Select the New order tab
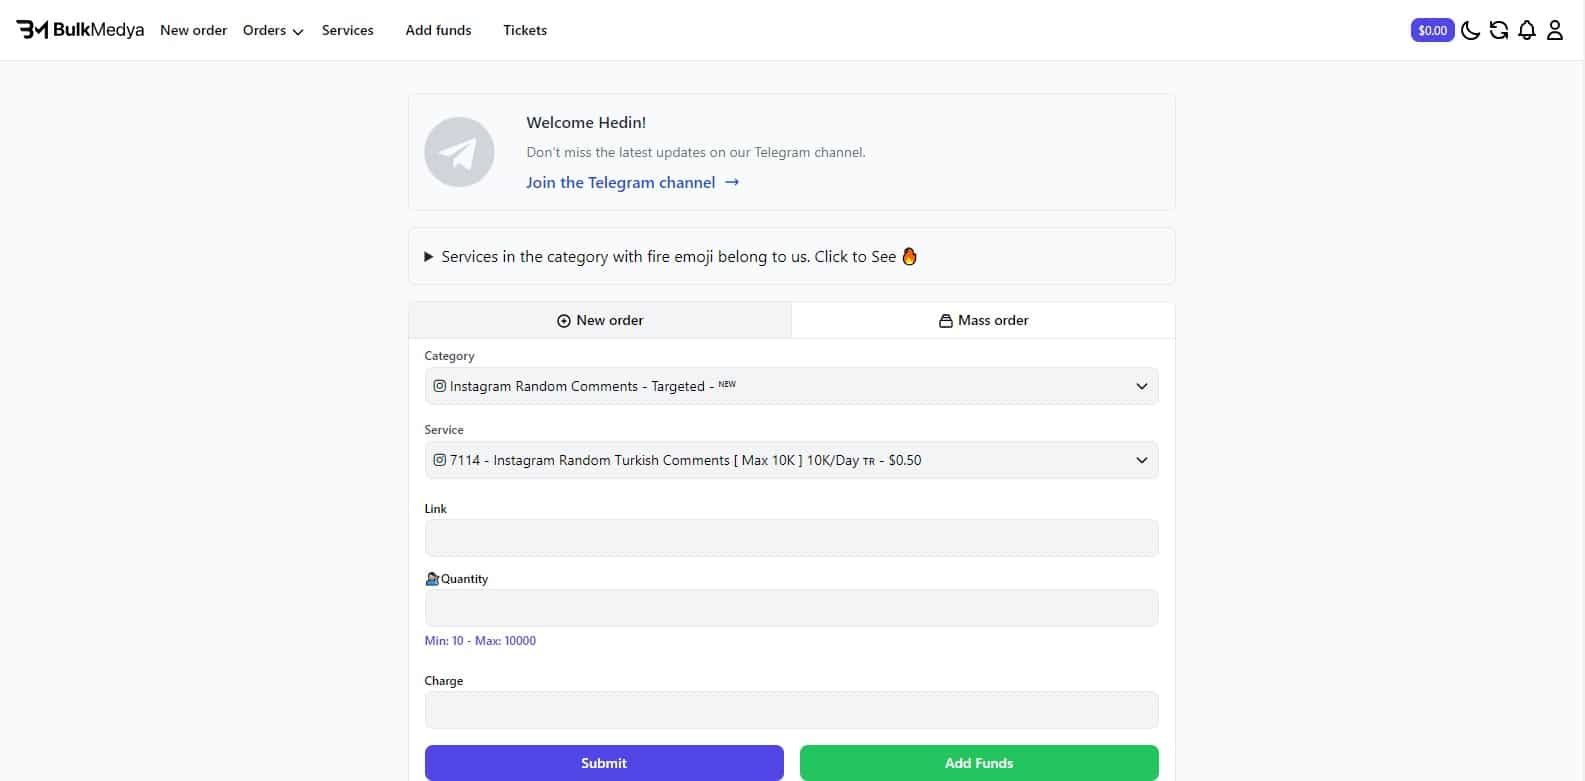The height and width of the screenshot is (781, 1585). (x=600, y=320)
